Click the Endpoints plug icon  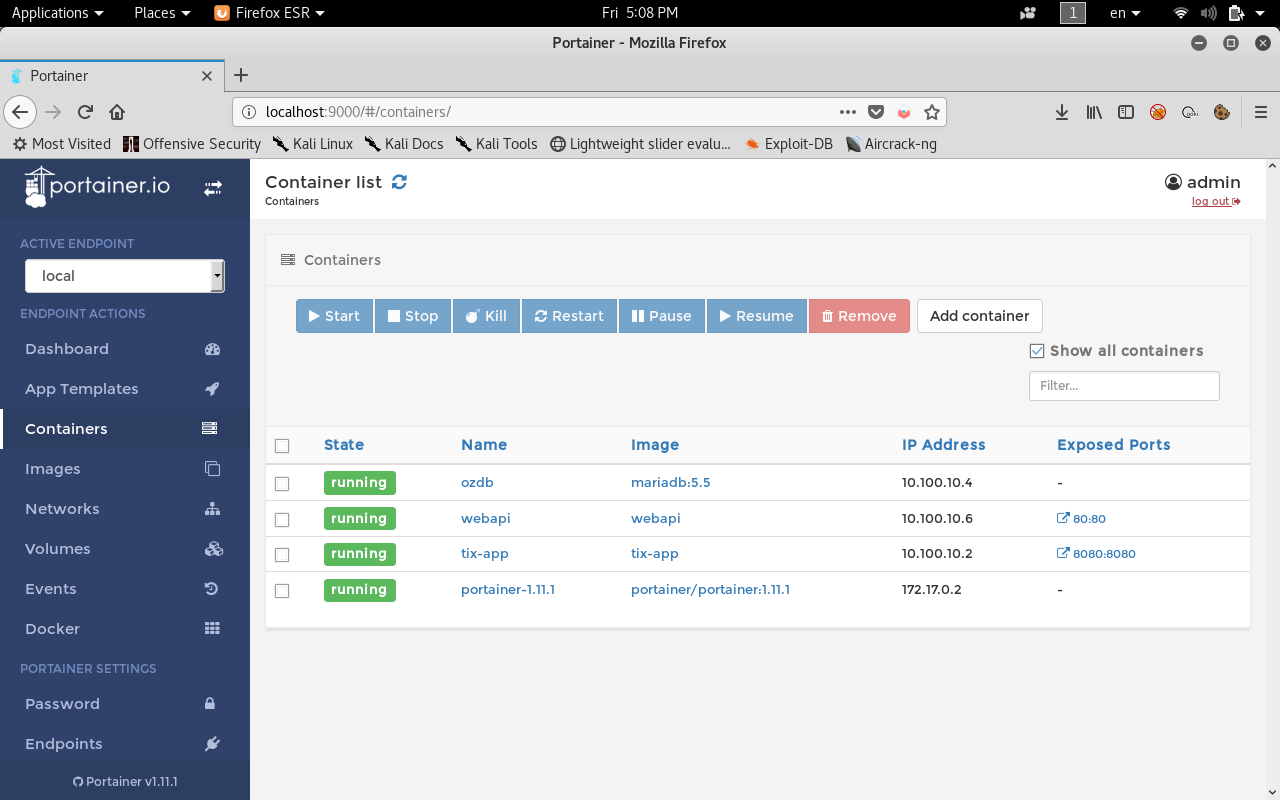[211, 744]
